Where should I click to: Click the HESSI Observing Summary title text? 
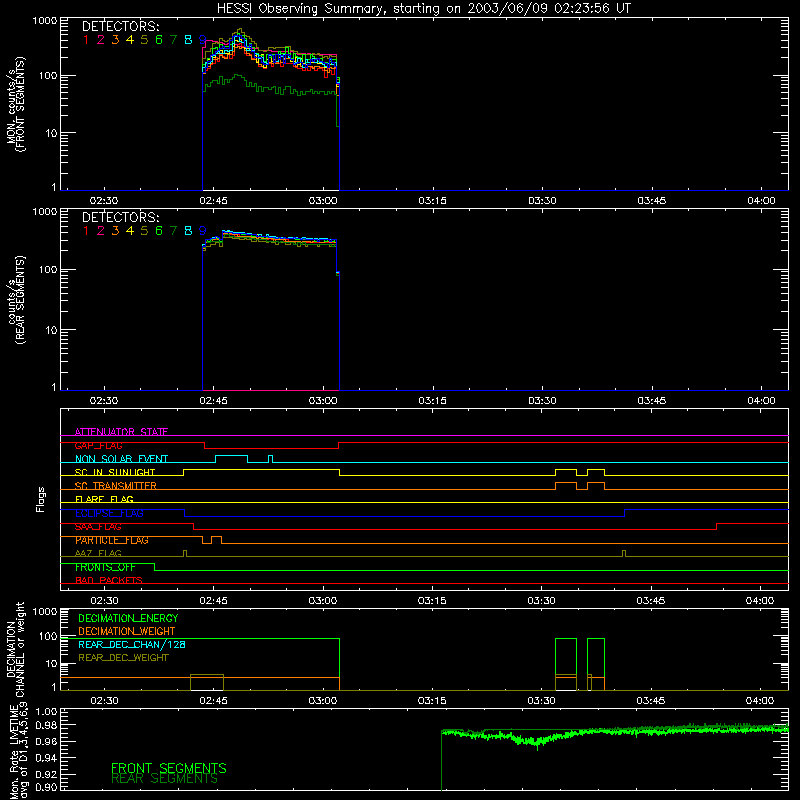(424, 8)
